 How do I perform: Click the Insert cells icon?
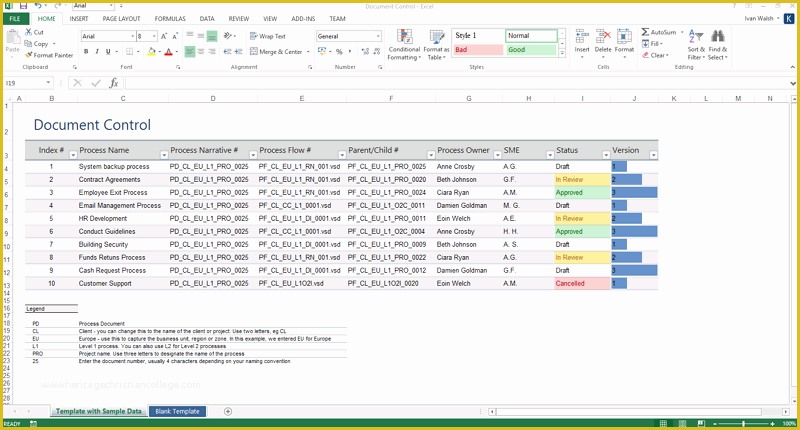(582, 37)
